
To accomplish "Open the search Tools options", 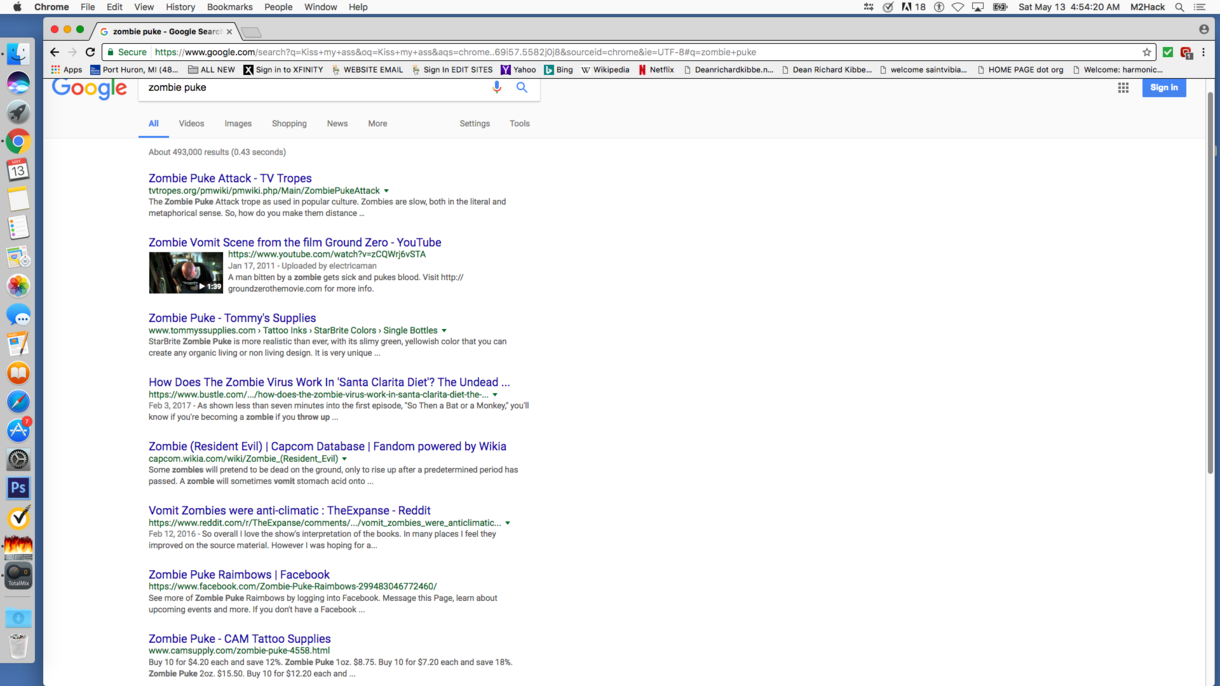I will tap(520, 124).
